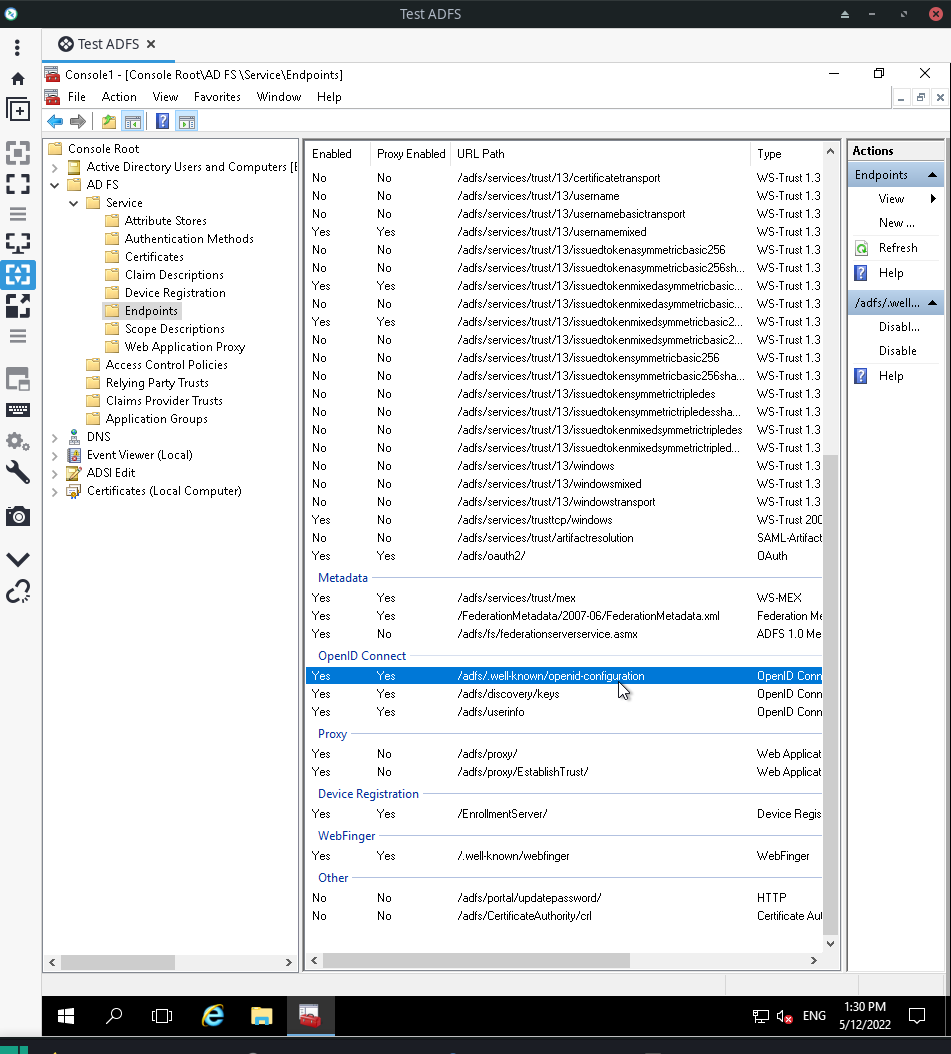Open the Action menu

(x=119, y=97)
